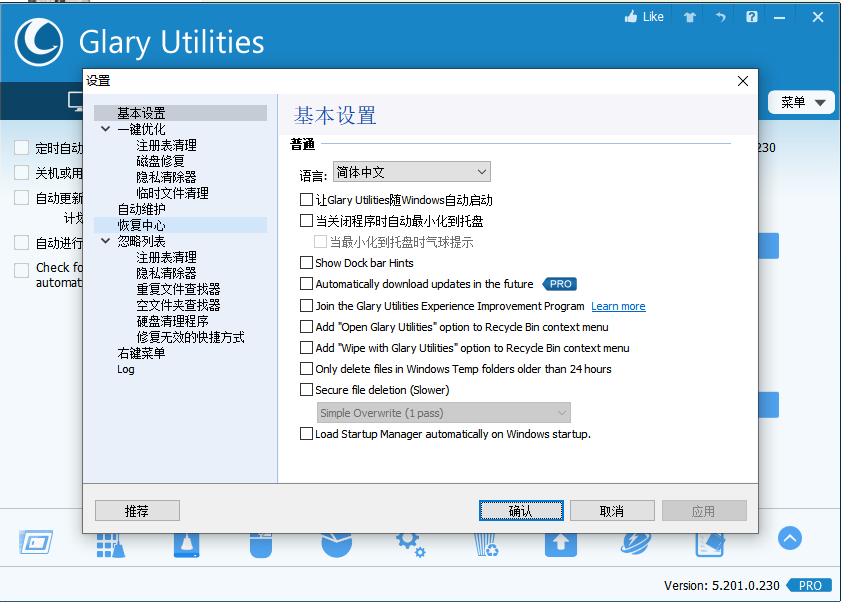Open the Simple Overwrite (1 pass) dropdown
Image resolution: width=841 pixels, height=602 pixels.
[x=444, y=413]
